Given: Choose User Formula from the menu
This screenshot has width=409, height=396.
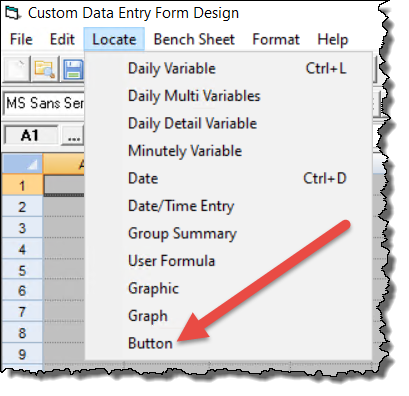Looking at the screenshot, I should pyautogui.click(x=229, y=261).
